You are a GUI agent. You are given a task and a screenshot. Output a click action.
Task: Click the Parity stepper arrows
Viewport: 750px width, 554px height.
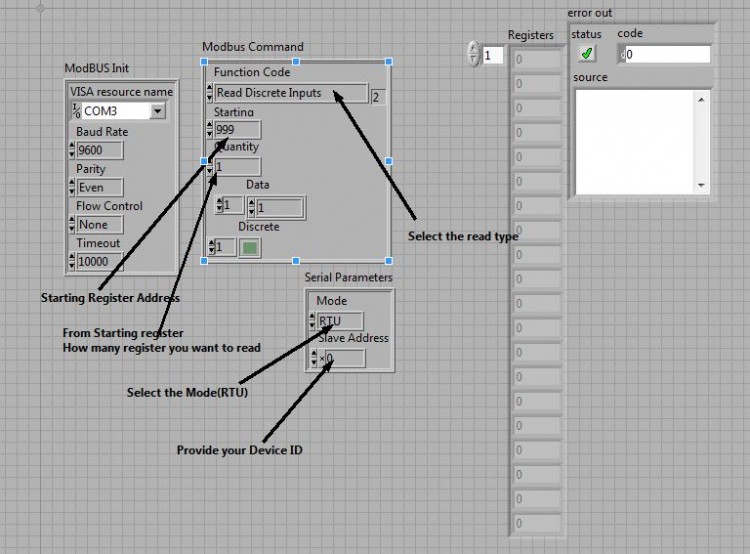coord(72,187)
